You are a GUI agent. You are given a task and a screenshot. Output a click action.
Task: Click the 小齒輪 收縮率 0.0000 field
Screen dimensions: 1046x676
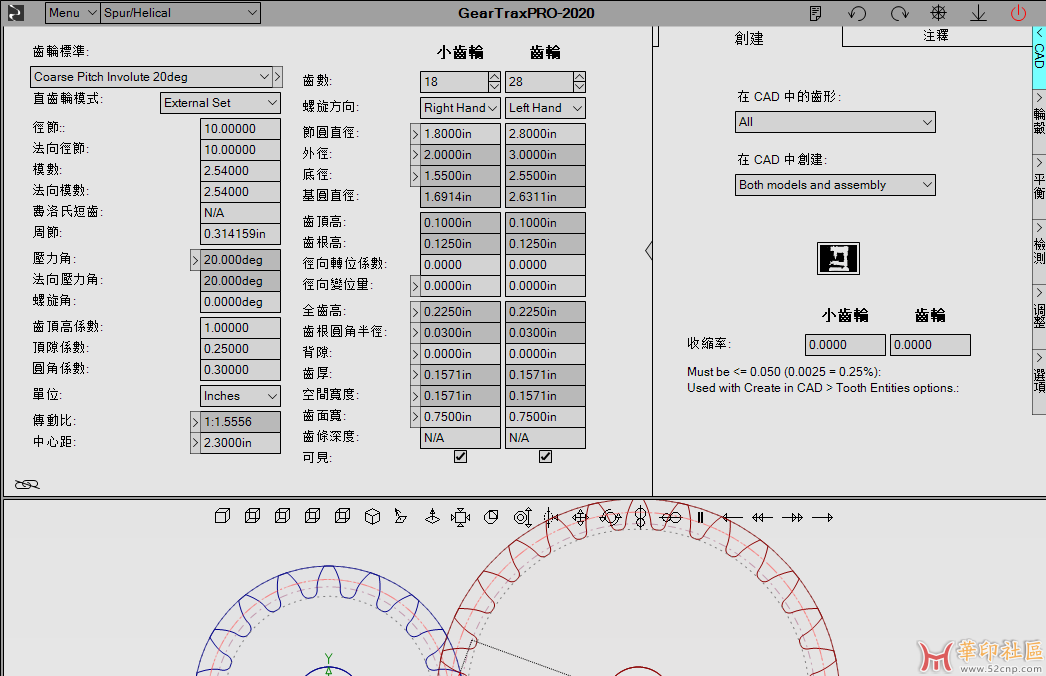pos(845,345)
